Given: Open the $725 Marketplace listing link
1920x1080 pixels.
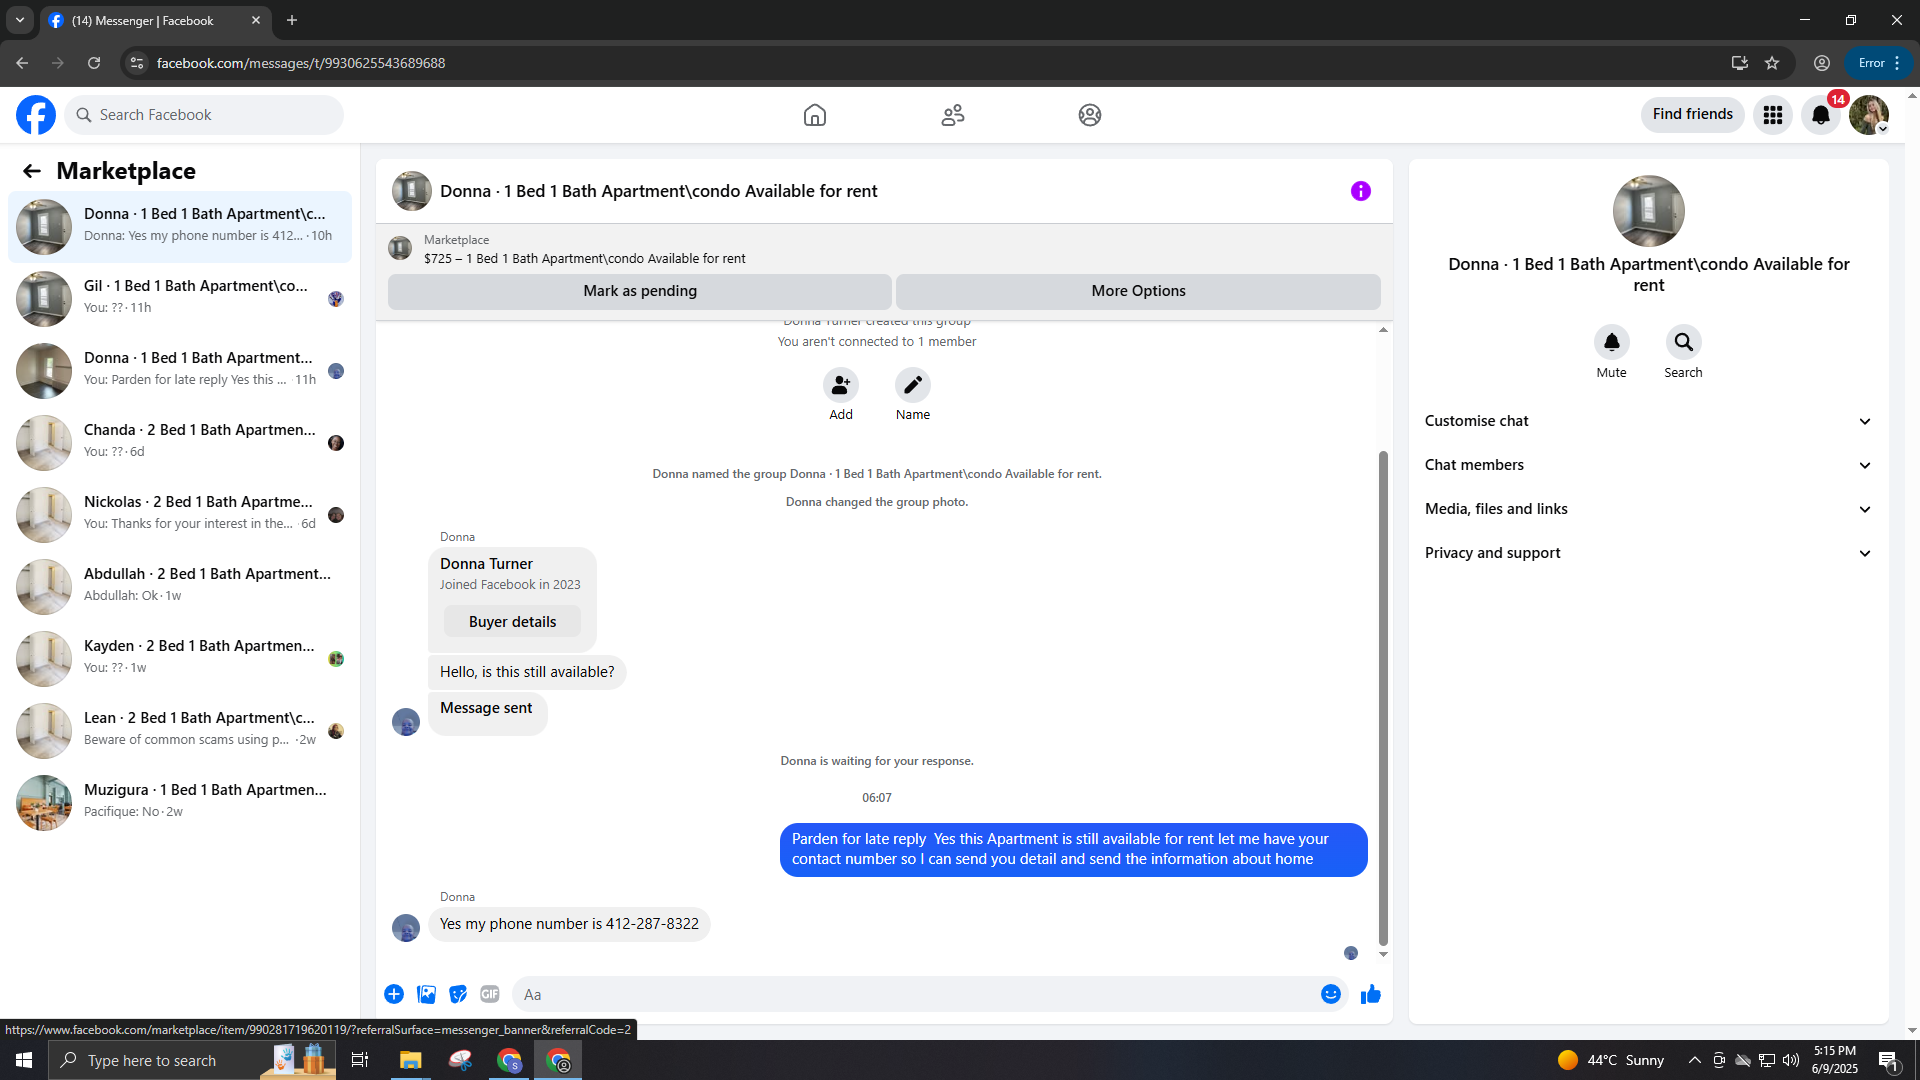Looking at the screenshot, I should coord(584,259).
